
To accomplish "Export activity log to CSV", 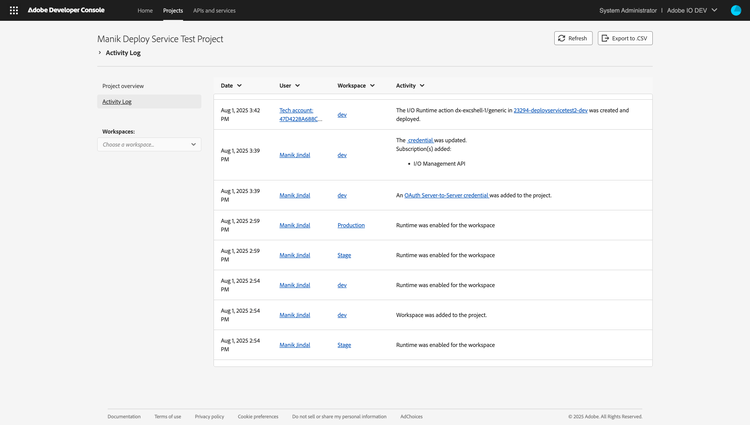I will coord(625,38).
